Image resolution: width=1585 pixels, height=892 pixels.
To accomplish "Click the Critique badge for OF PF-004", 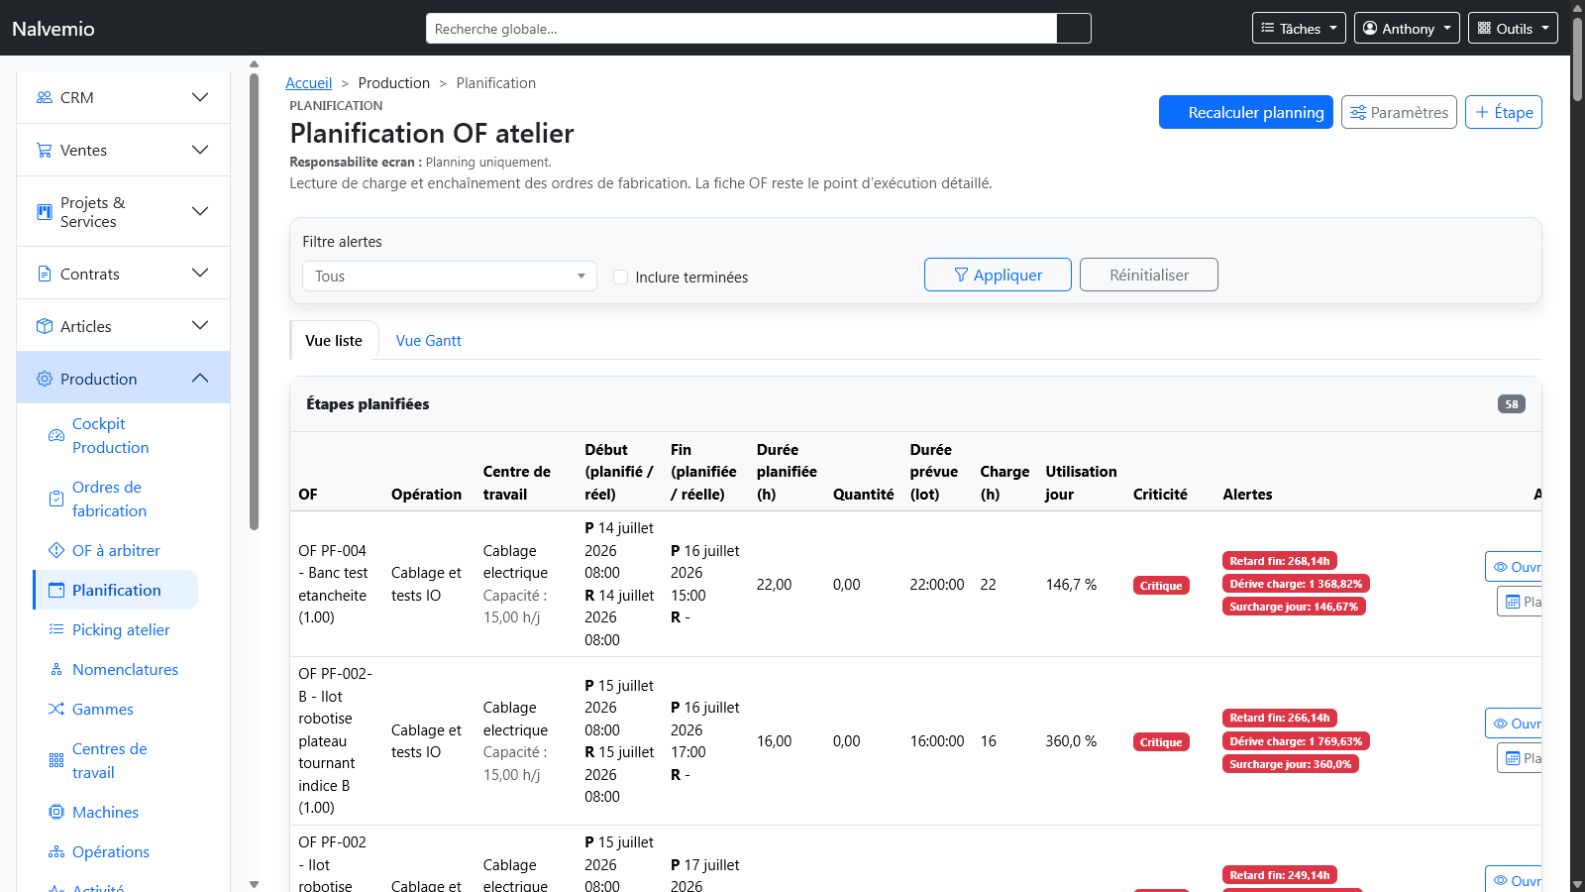I will coord(1161,585).
